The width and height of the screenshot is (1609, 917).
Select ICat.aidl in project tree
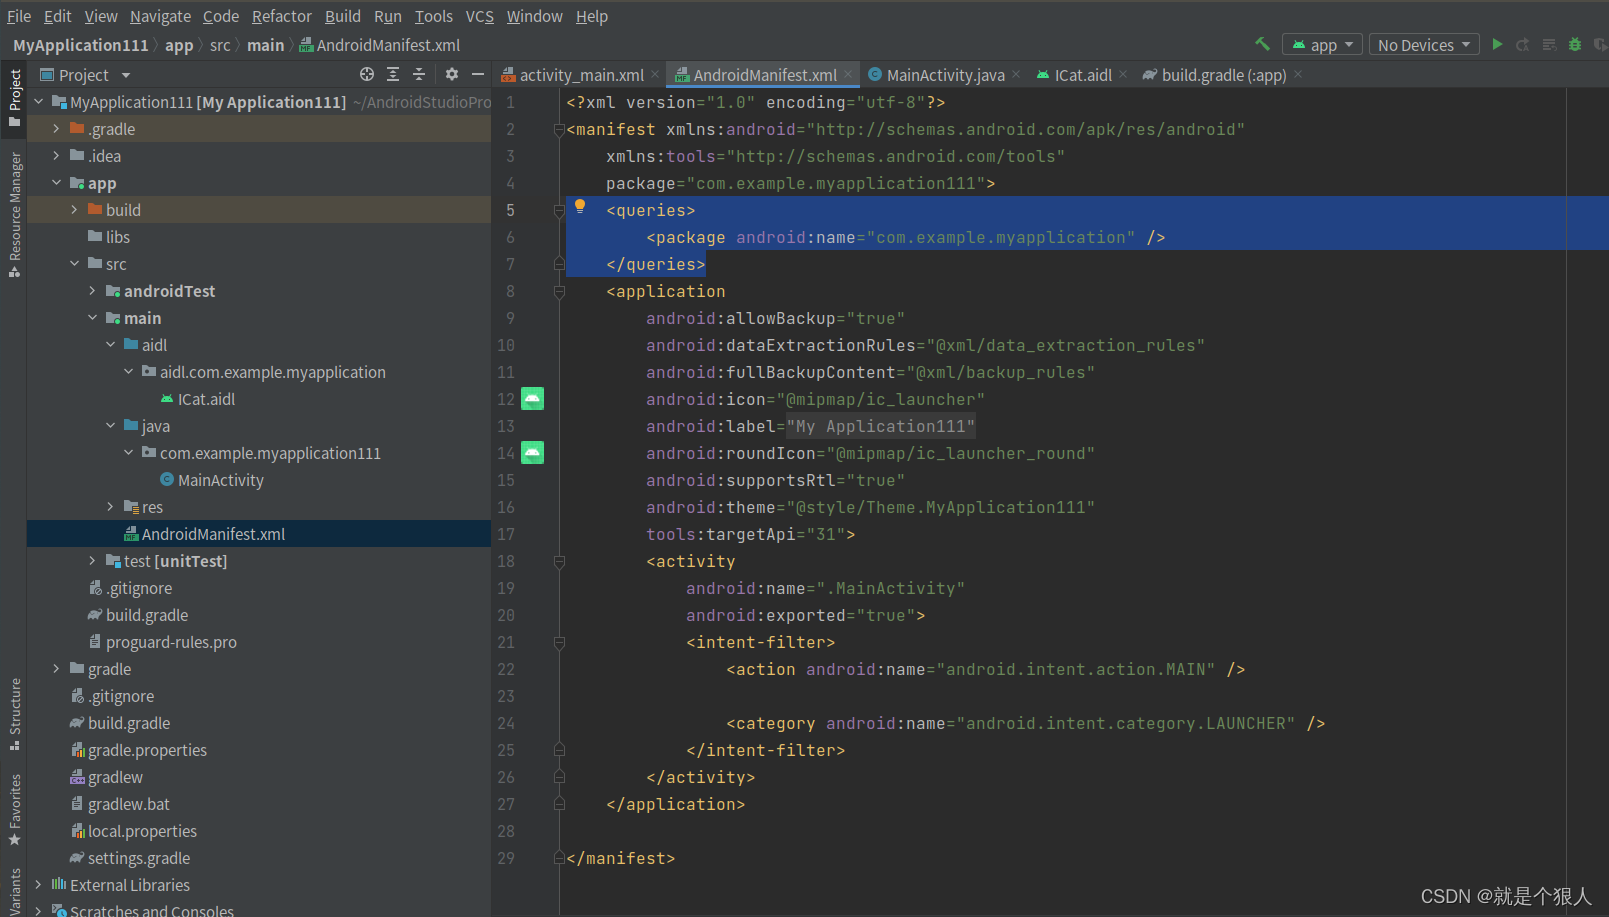[x=206, y=399]
